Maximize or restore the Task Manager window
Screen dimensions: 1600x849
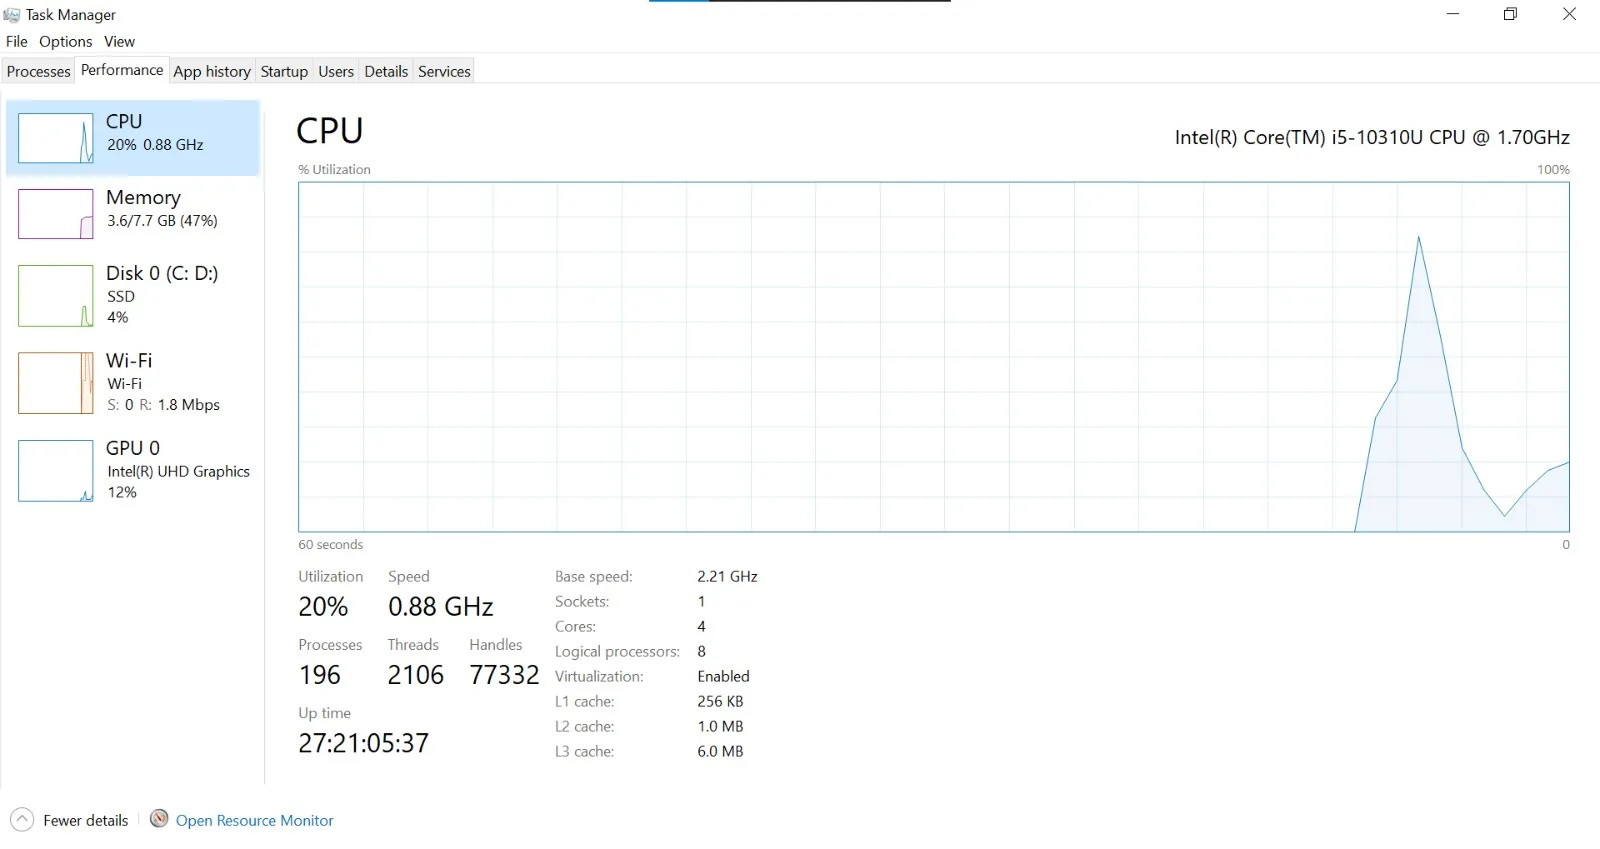point(1510,14)
